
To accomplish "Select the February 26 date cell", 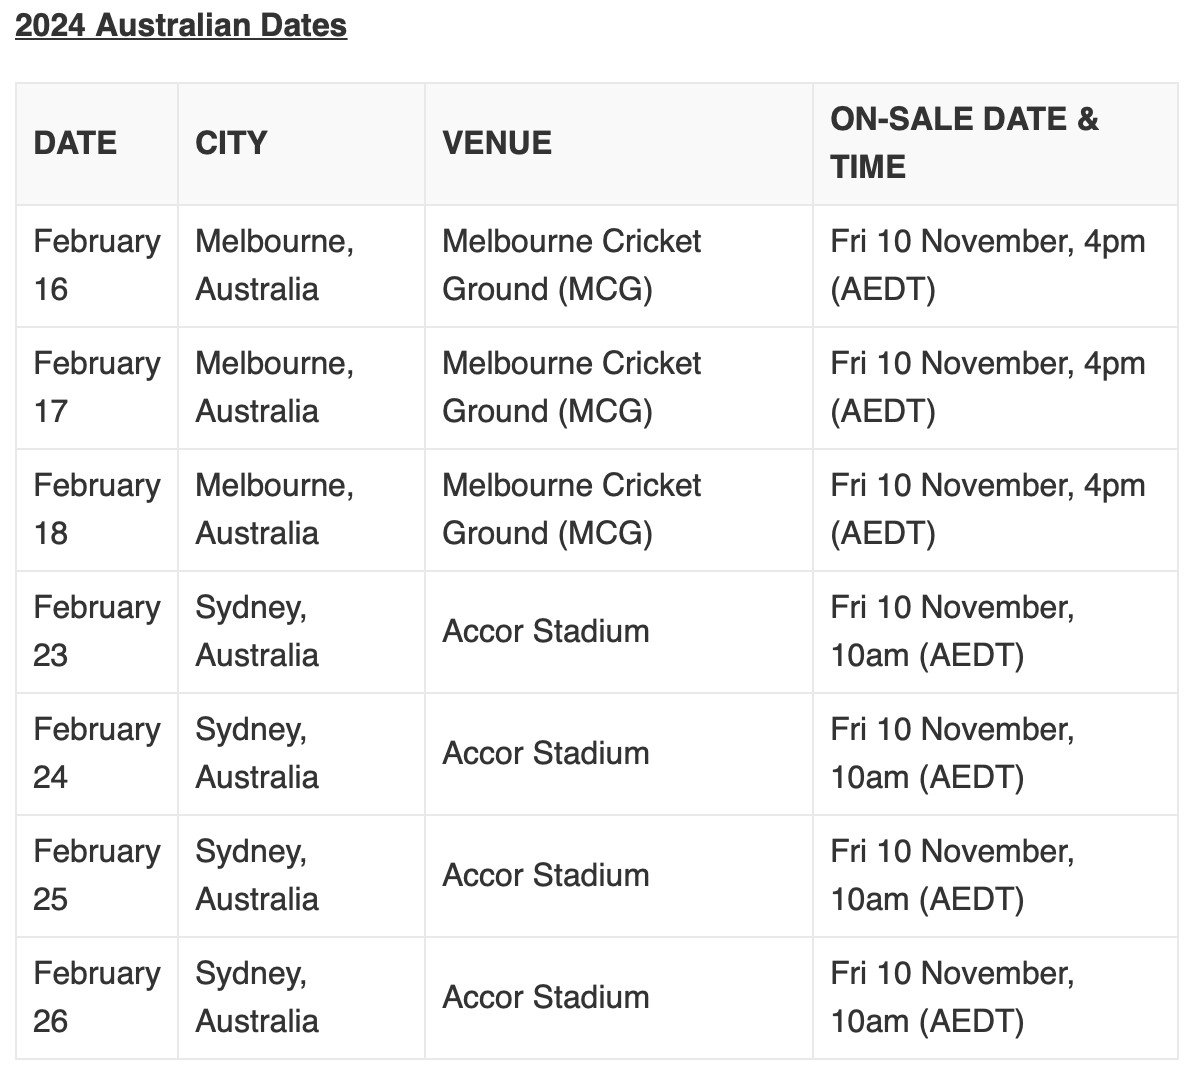I will coord(97,998).
